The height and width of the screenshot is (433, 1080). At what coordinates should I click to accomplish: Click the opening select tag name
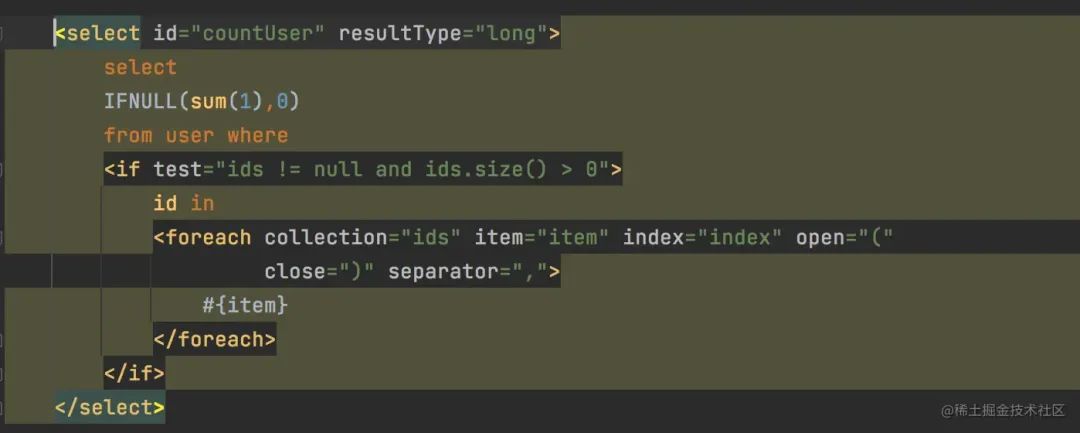103,33
